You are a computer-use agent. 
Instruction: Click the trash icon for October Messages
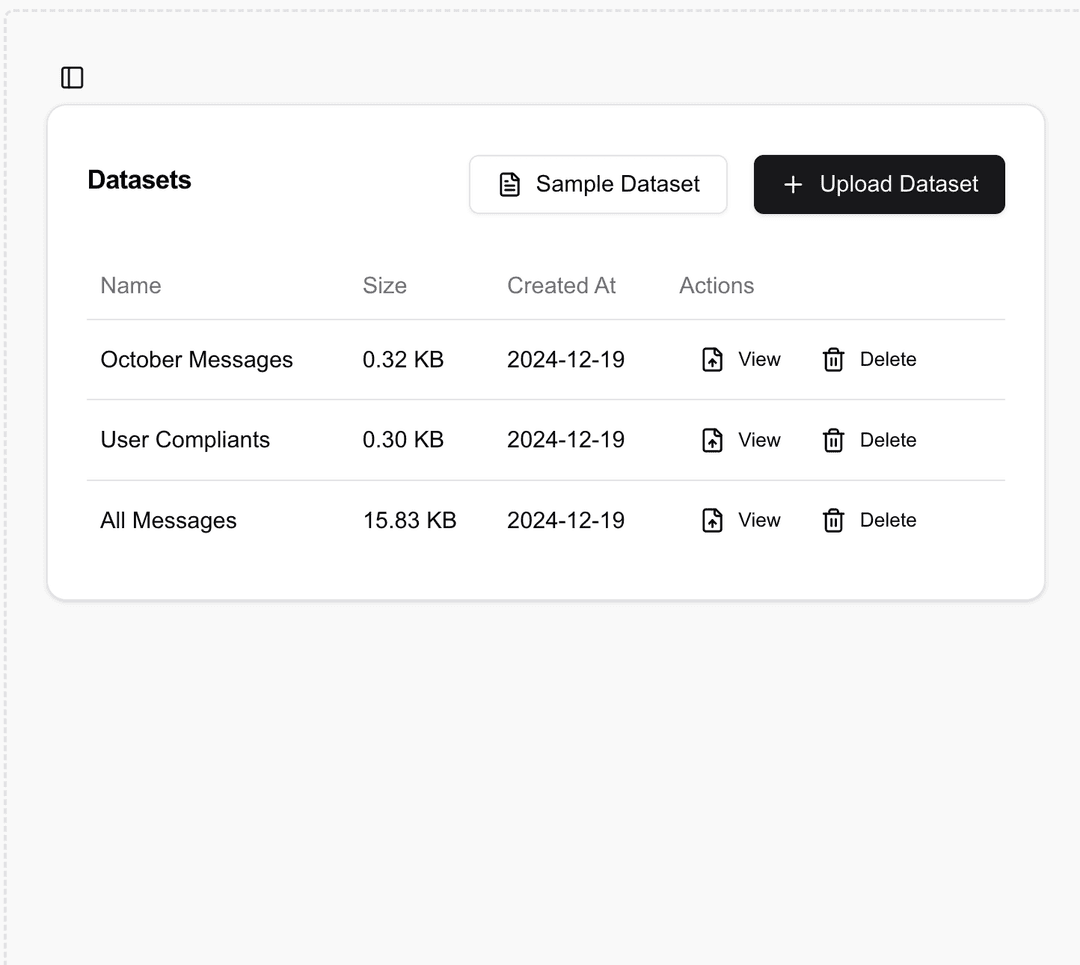click(x=833, y=360)
